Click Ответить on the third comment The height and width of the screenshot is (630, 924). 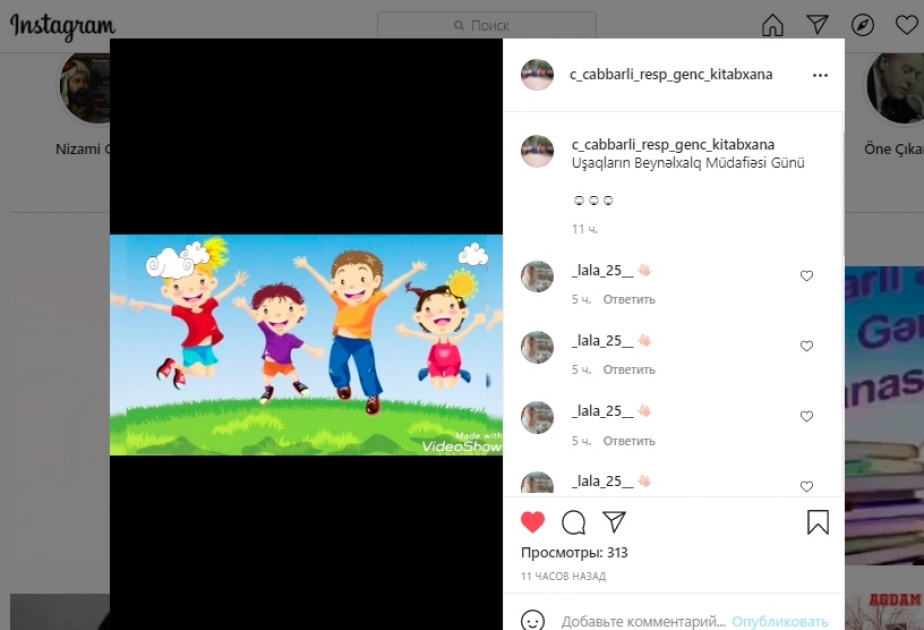tap(629, 441)
